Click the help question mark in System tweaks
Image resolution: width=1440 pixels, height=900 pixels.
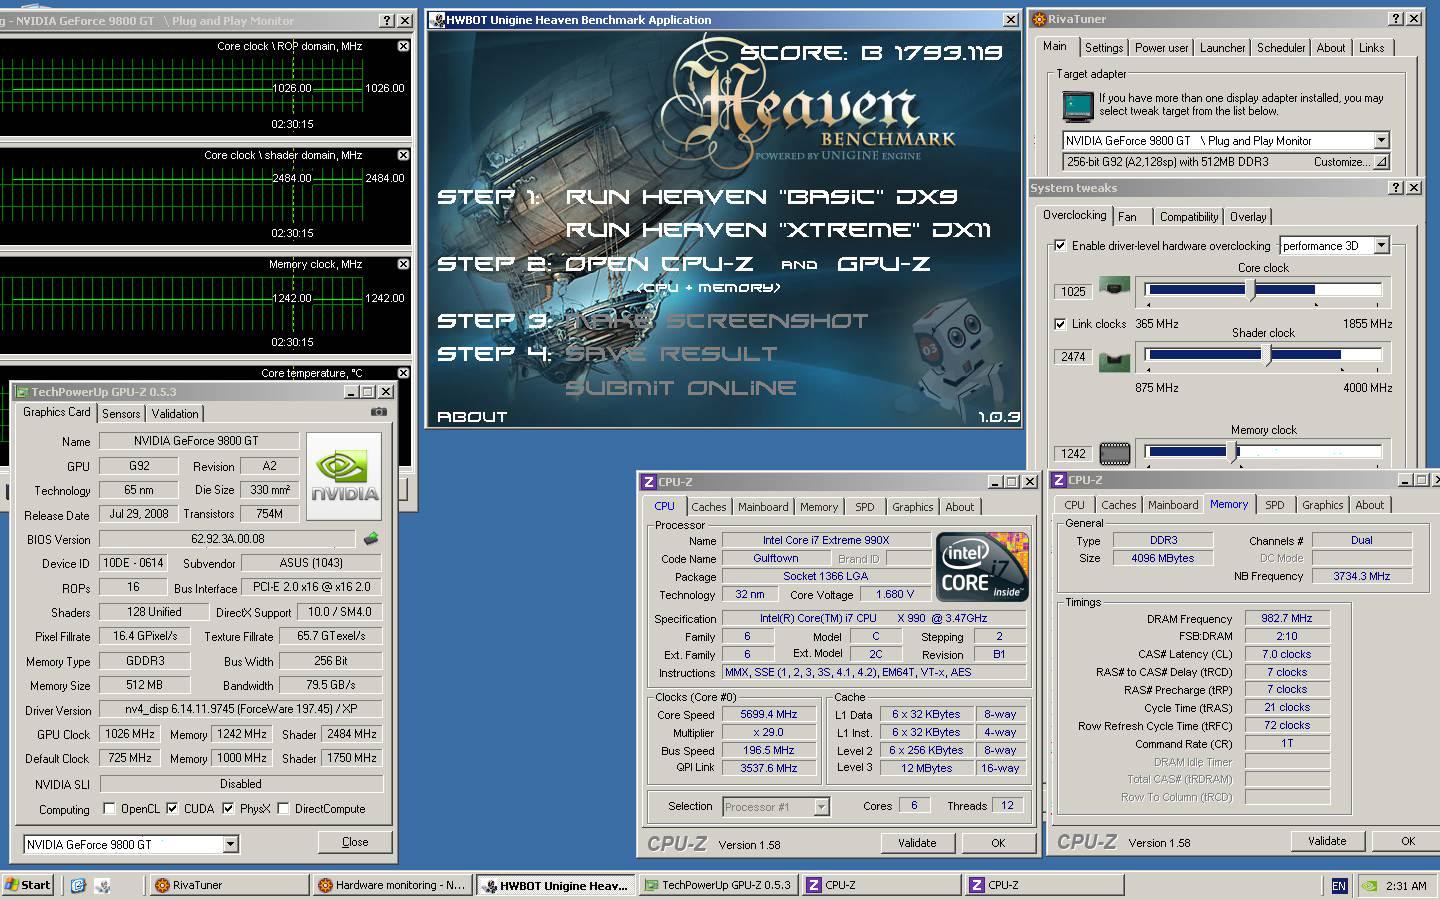[x=1396, y=188]
